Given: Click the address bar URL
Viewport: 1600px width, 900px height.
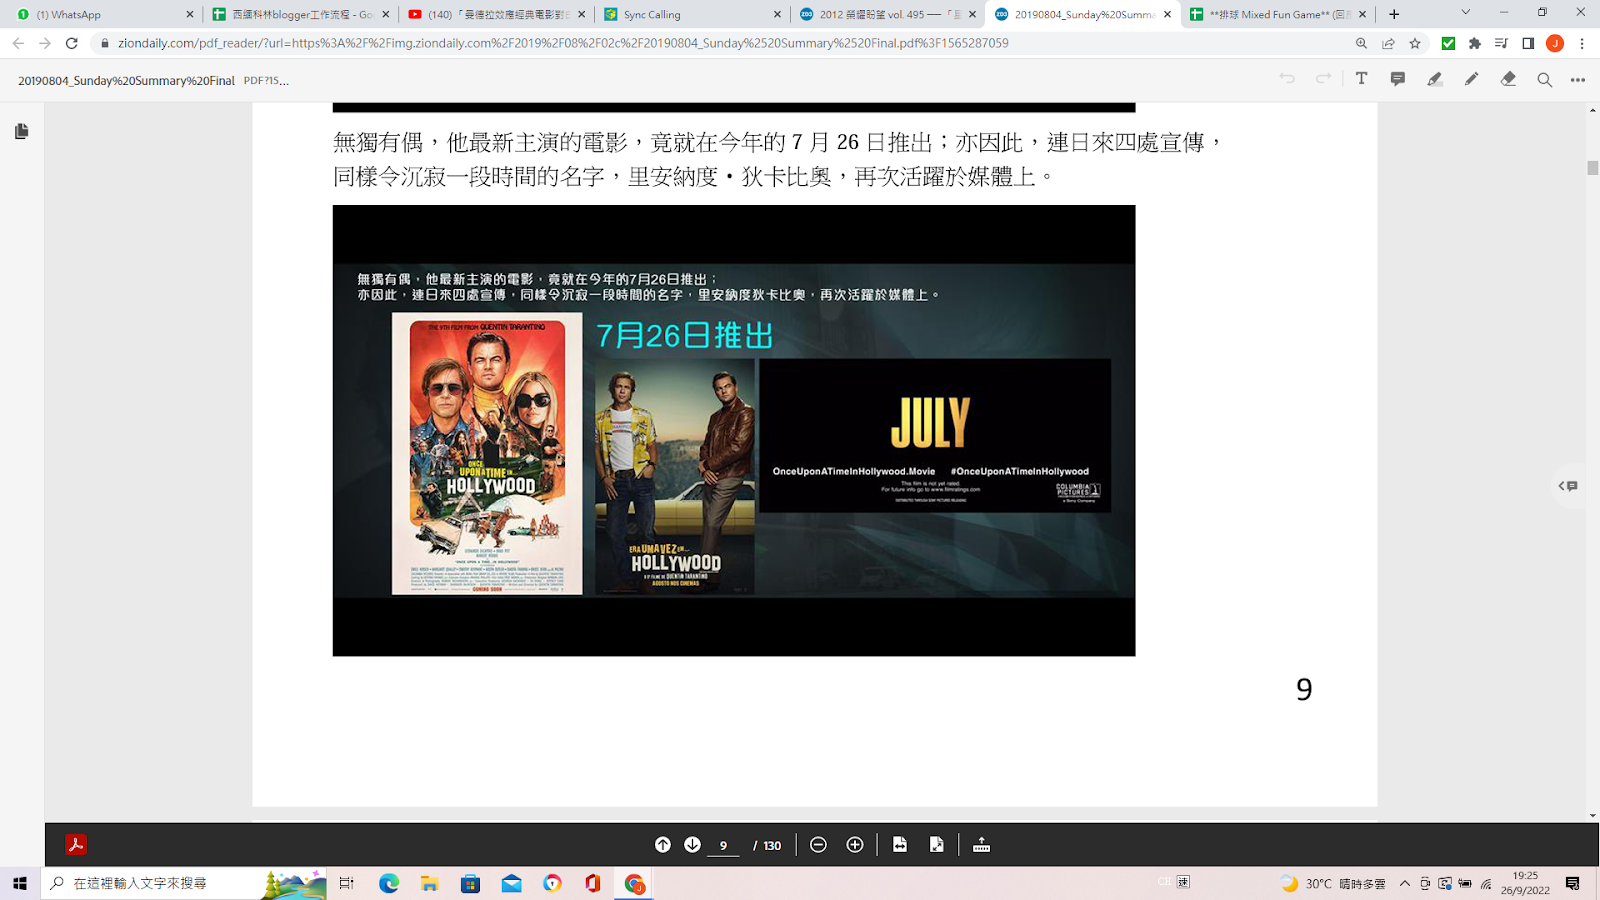Looking at the screenshot, I should pos(563,43).
